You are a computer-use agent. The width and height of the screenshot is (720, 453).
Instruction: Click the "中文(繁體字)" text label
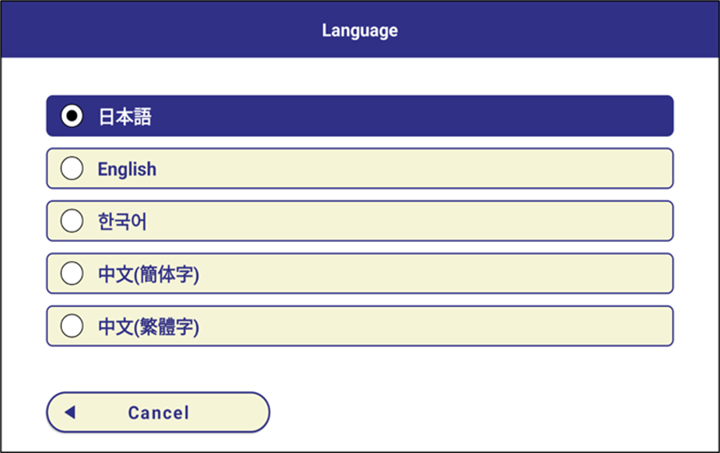coord(148,326)
